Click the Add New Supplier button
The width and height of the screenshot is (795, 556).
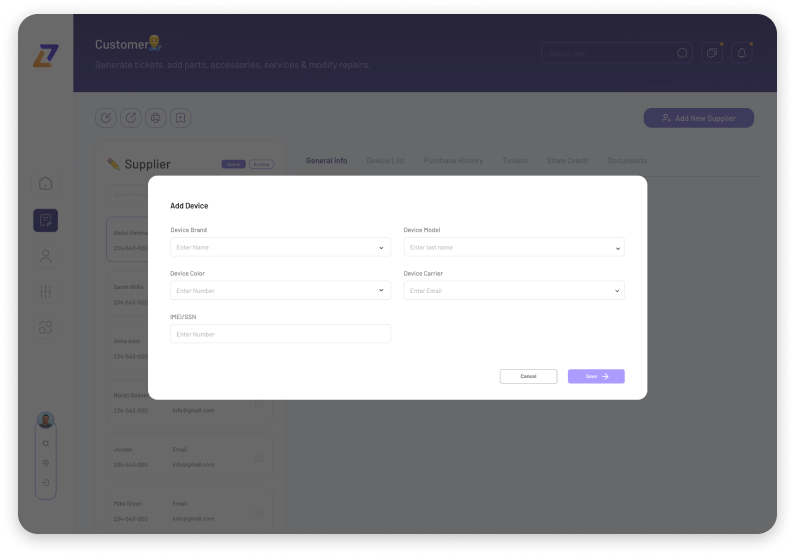(698, 118)
